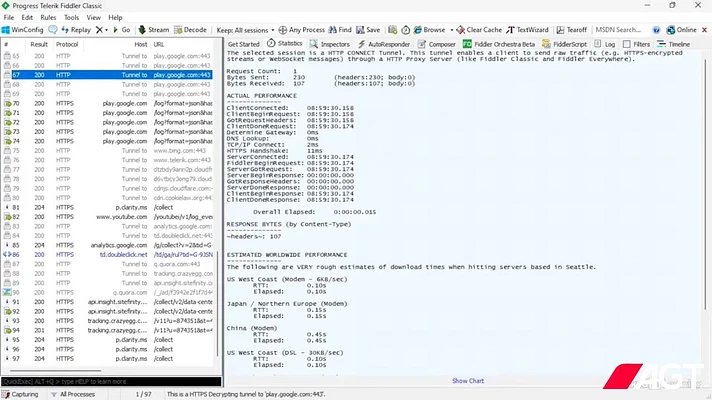Click All Processes filter in status bar
Viewport: 712px width, 400px height.
click(73, 394)
